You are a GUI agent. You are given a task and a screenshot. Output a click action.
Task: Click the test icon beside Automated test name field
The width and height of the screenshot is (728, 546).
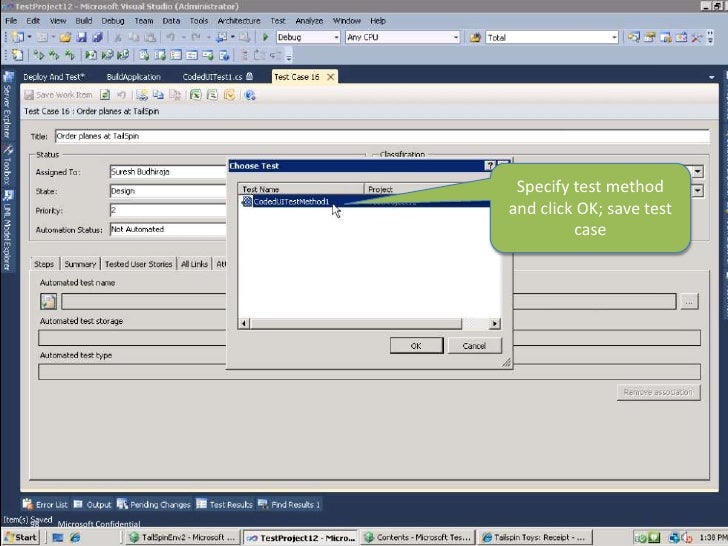coord(48,301)
